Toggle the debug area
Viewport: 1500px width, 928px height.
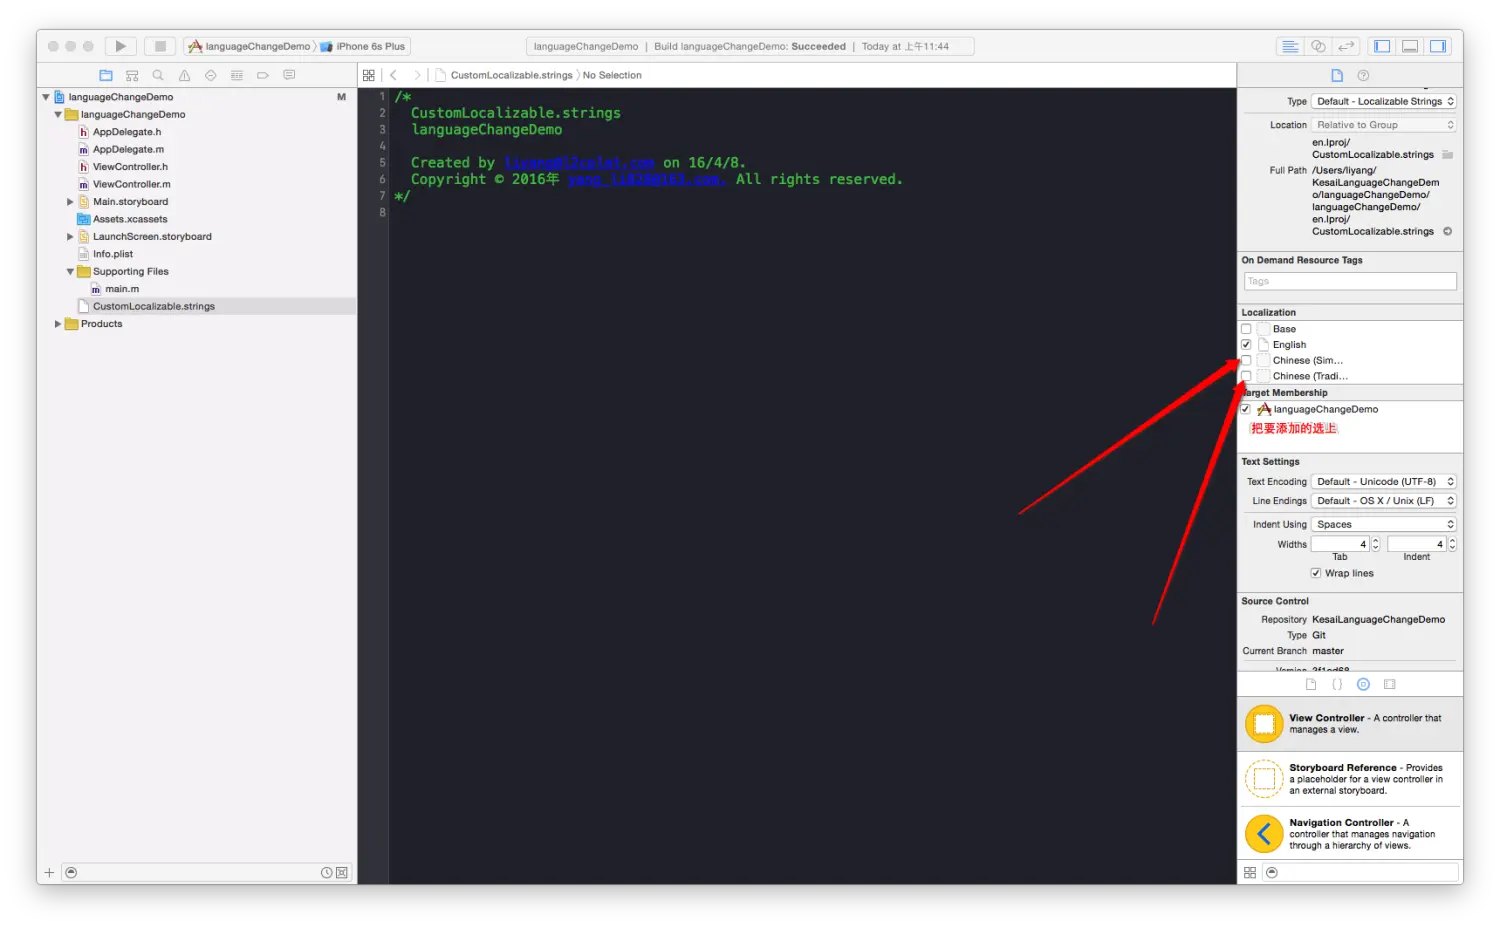click(x=1410, y=46)
